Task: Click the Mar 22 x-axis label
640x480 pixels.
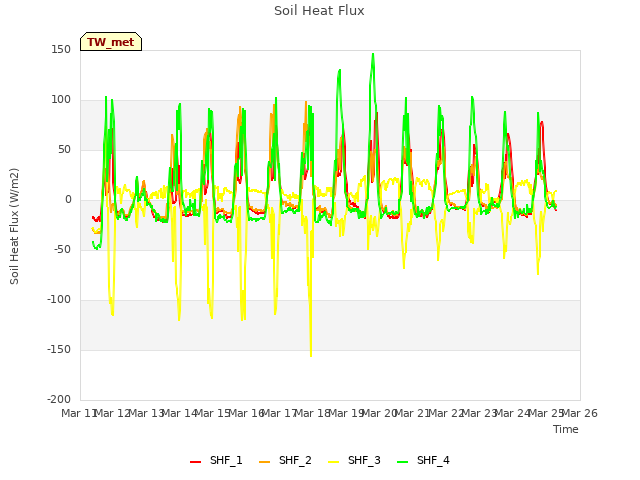Action: (x=447, y=413)
